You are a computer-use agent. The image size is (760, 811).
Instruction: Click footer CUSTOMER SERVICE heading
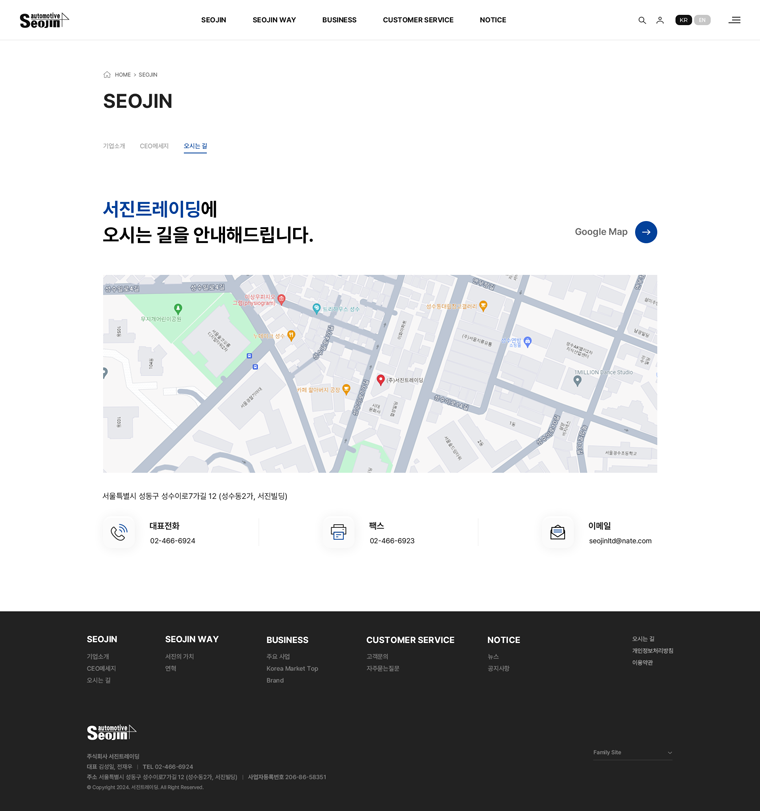tap(410, 640)
